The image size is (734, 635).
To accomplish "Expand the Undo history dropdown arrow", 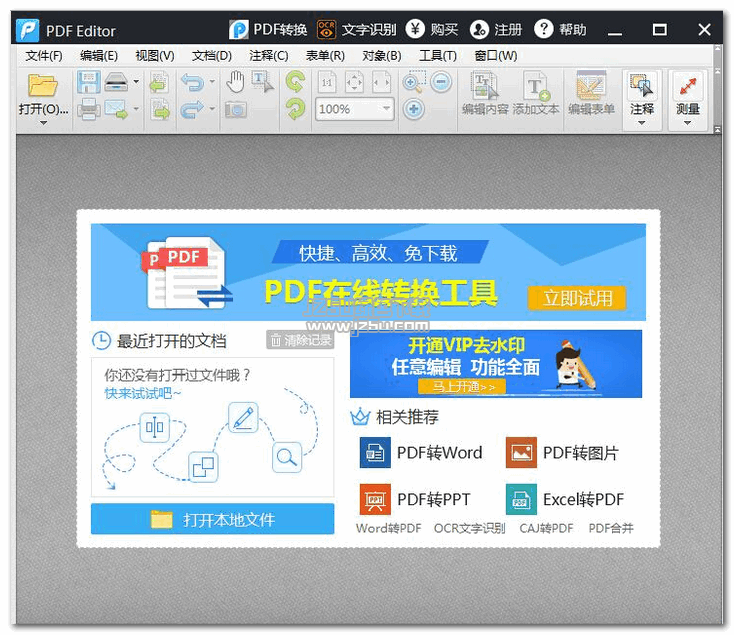I will (x=212, y=82).
